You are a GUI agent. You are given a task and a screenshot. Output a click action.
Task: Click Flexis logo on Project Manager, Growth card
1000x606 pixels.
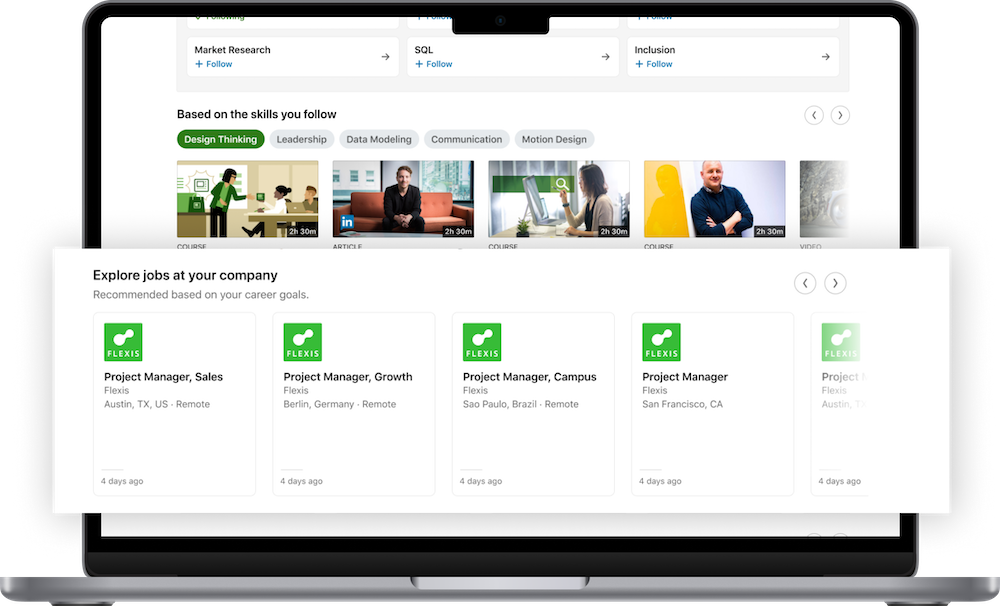click(302, 342)
